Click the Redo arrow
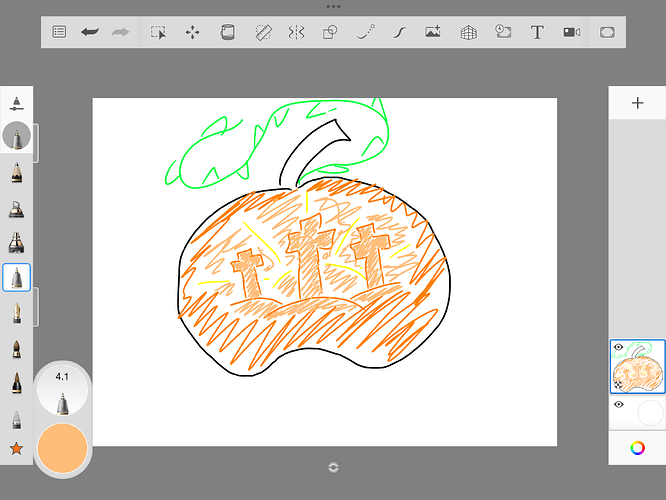The height and width of the screenshot is (500, 666). click(x=121, y=32)
